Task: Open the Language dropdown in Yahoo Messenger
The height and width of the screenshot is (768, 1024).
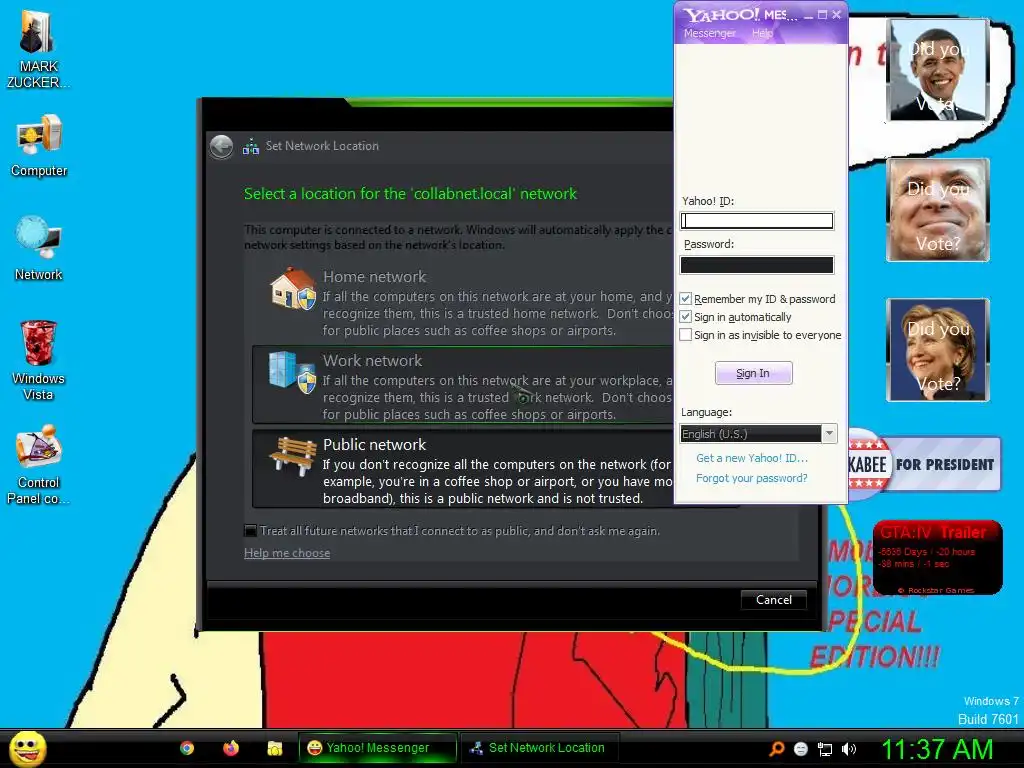Action: pos(829,434)
